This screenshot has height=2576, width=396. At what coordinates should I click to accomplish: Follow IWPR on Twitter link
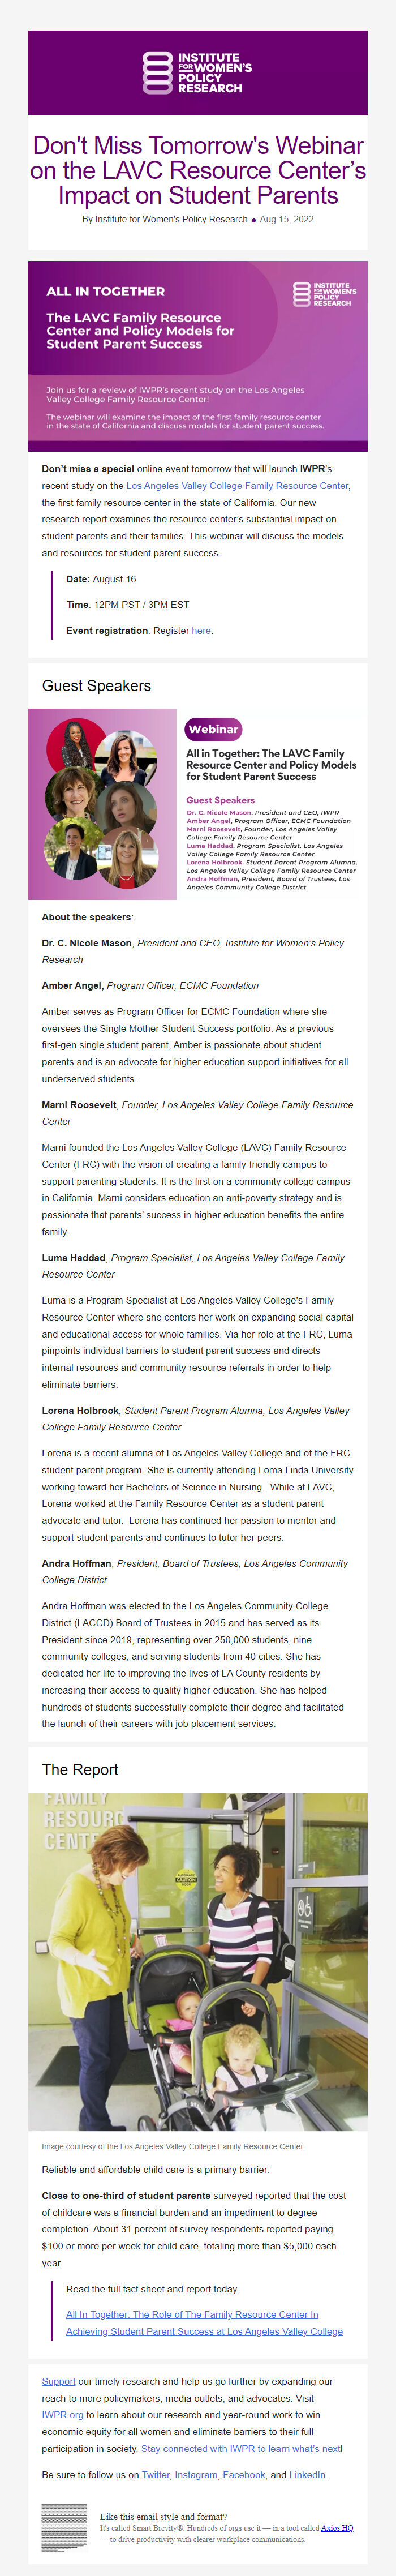click(x=155, y=2474)
